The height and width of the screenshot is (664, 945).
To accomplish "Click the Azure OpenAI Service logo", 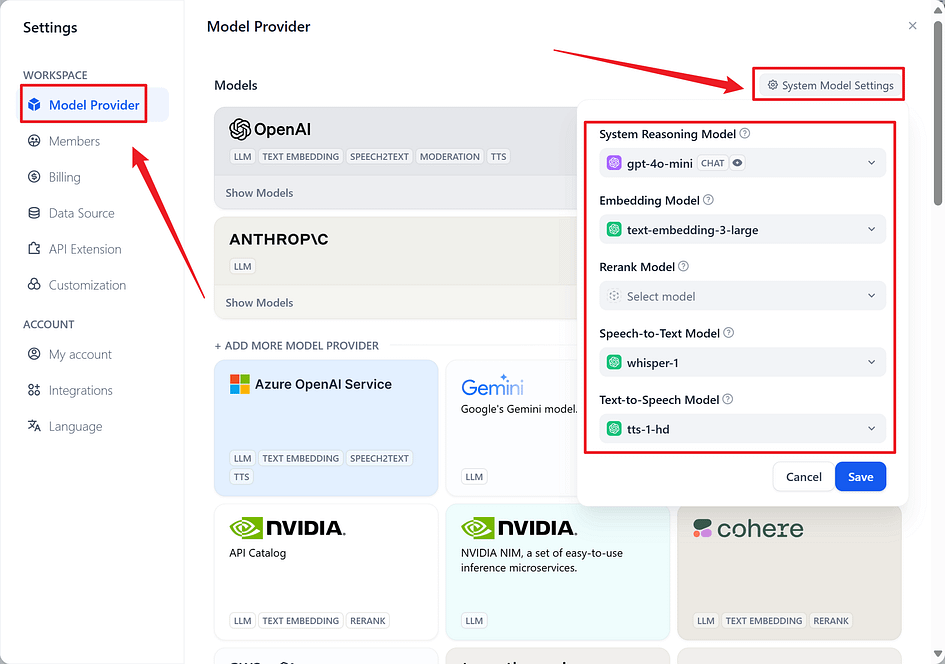I will point(310,384).
